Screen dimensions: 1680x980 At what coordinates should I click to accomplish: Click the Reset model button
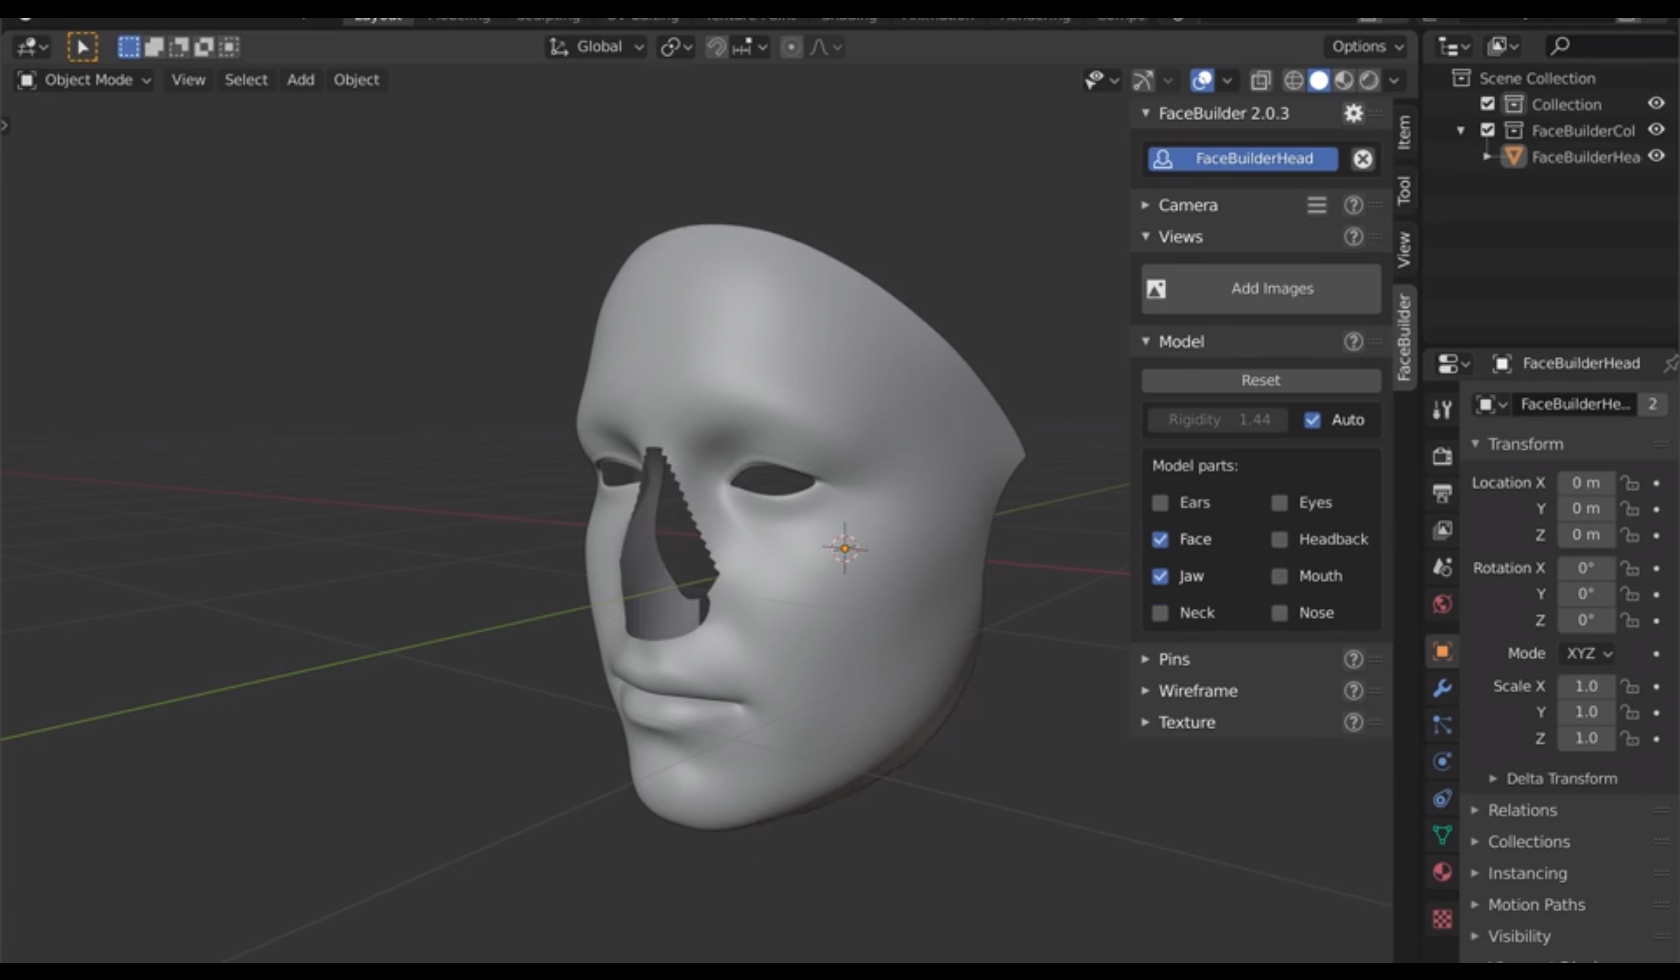coord(1261,380)
